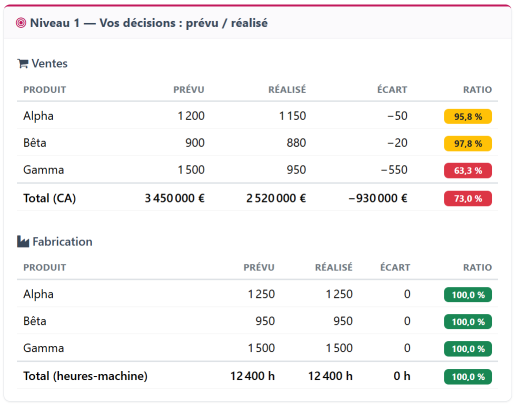Click the total écart 0 h
The height and width of the screenshot is (405, 516).
pyautogui.click(x=402, y=376)
